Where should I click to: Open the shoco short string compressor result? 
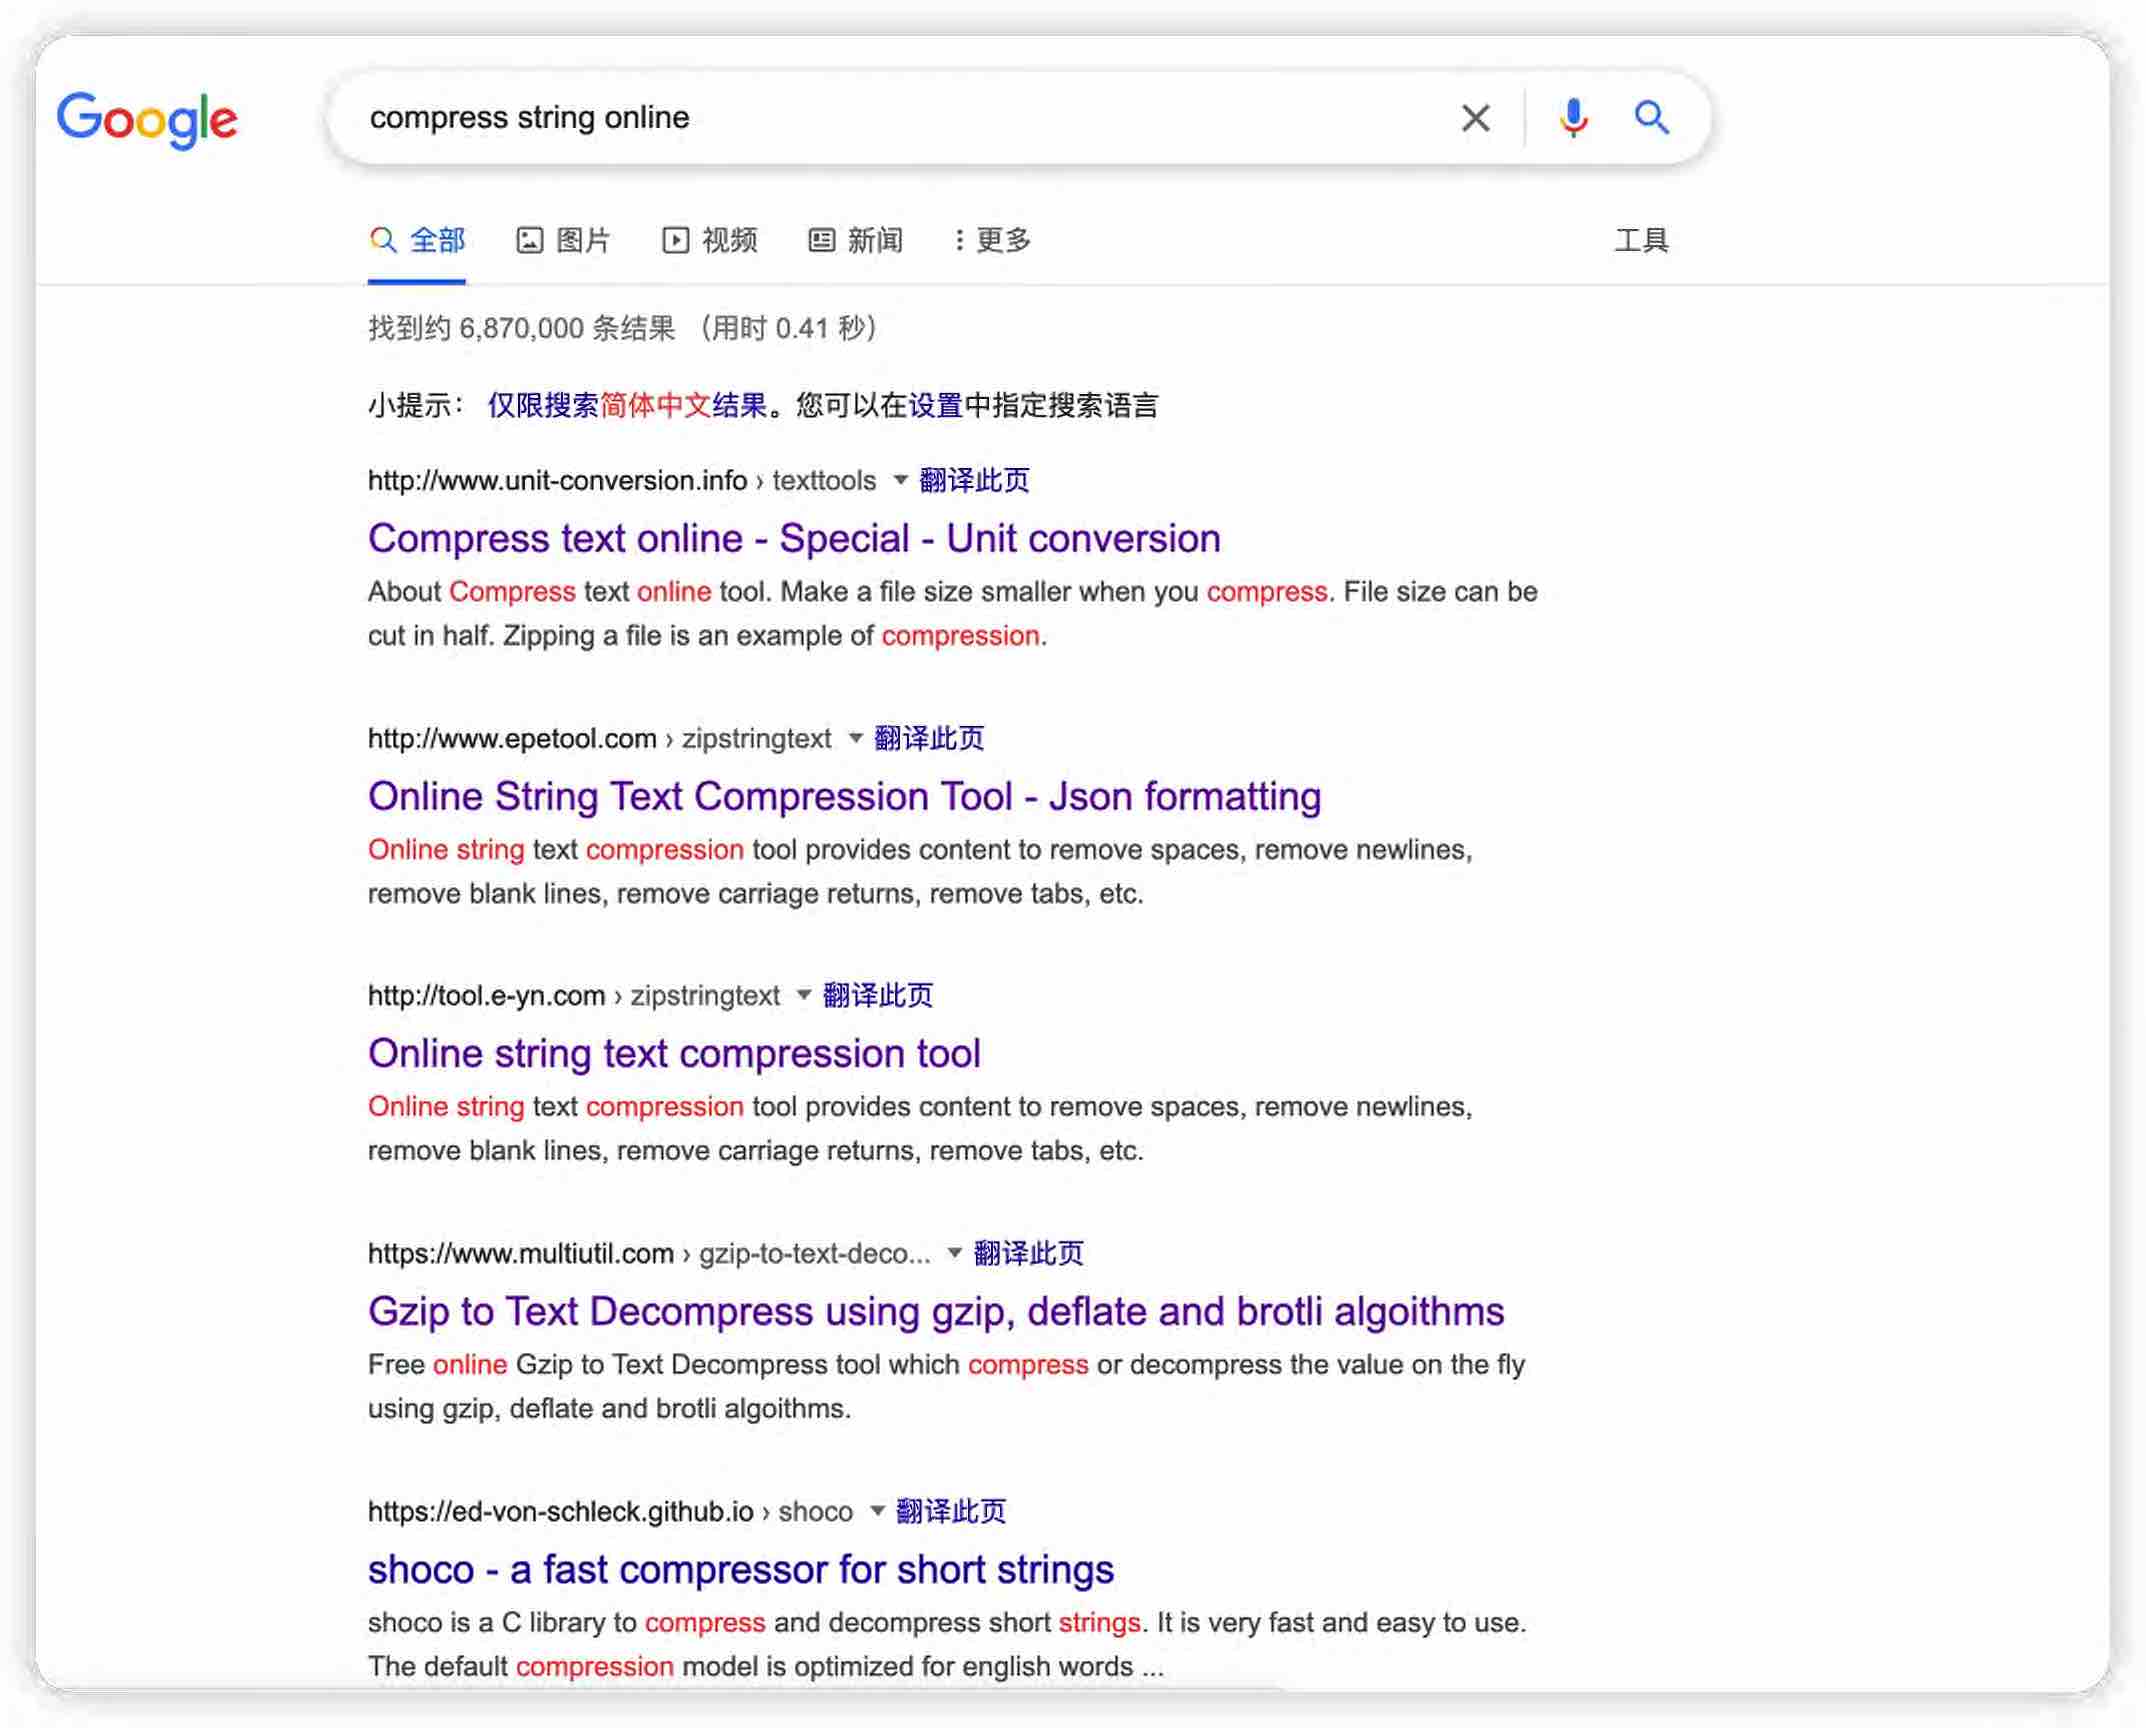click(741, 1570)
